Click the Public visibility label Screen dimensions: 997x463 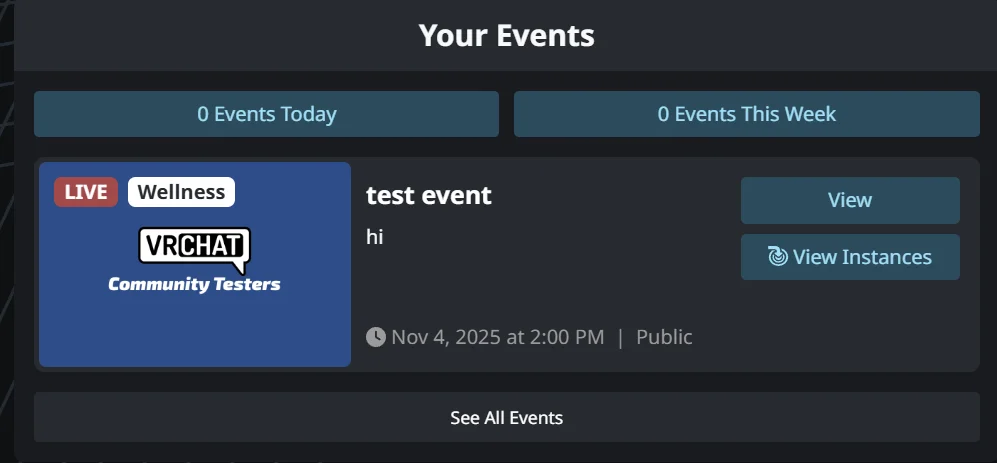click(664, 337)
